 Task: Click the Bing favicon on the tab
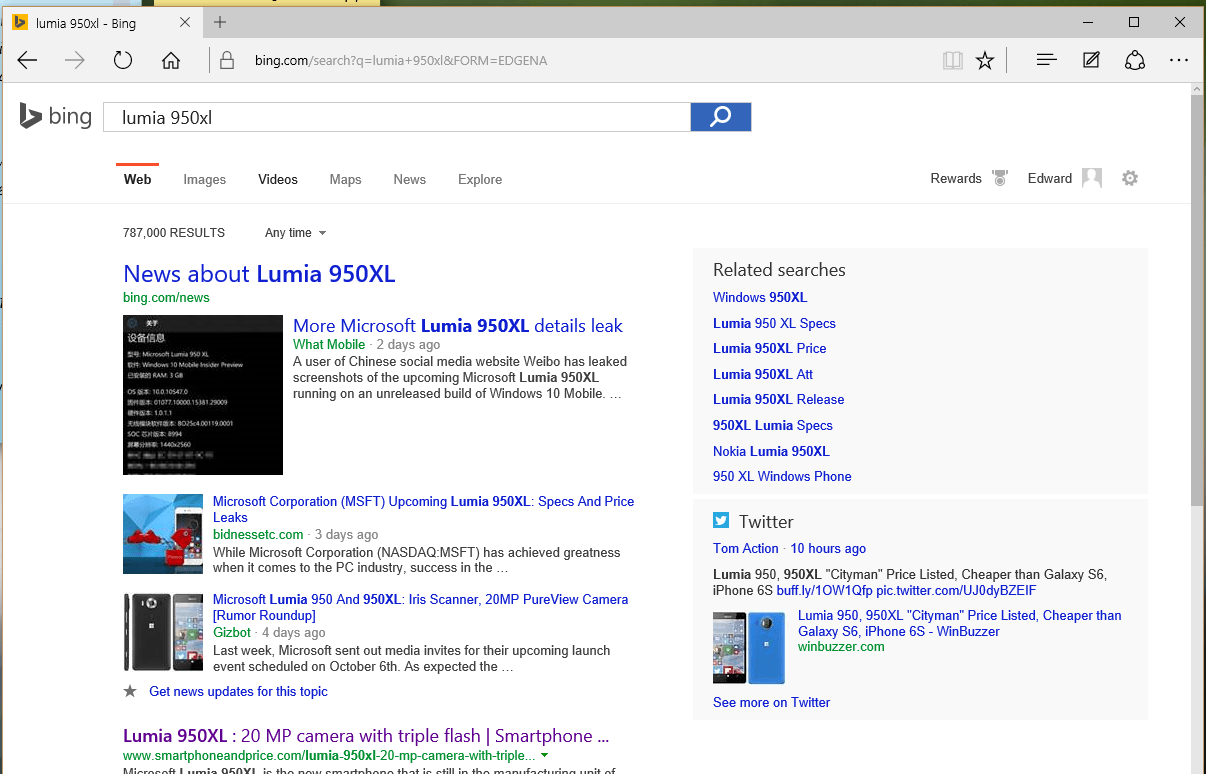coord(19,22)
